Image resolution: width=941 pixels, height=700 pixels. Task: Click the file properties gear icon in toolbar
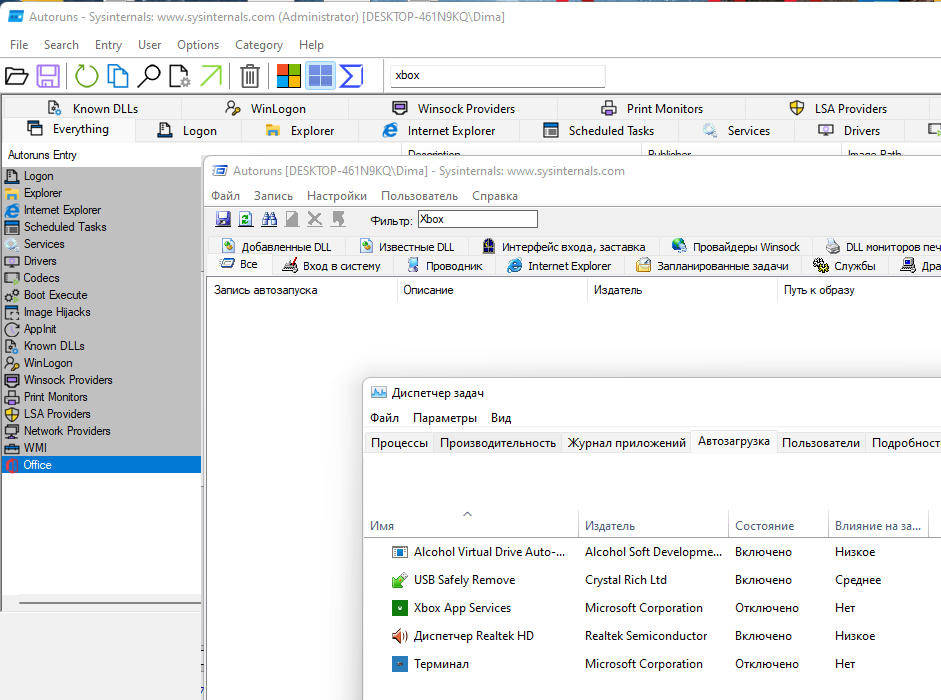[x=179, y=76]
